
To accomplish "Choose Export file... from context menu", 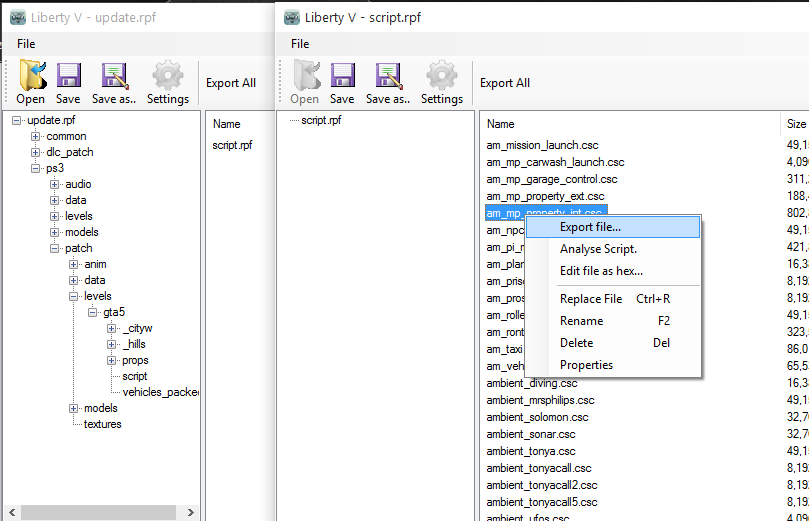I will pyautogui.click(x=590, y=227).
